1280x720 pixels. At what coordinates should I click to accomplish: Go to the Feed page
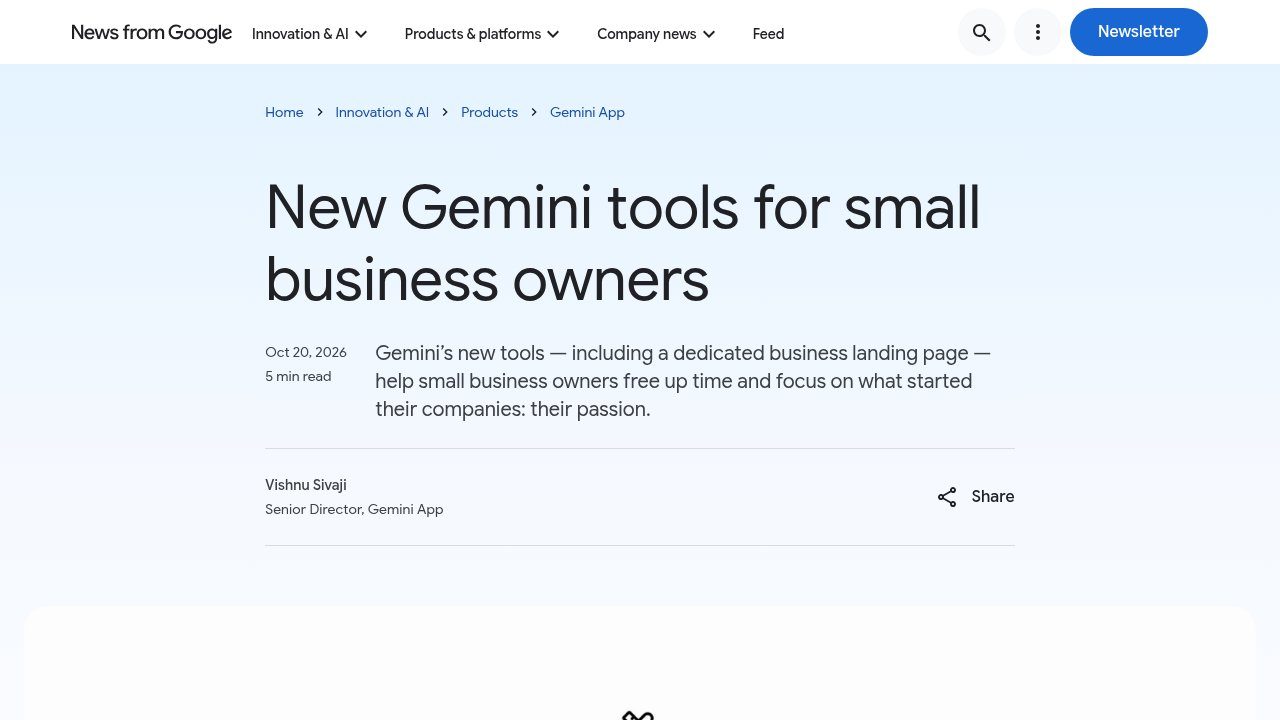[x=768, y=34]
